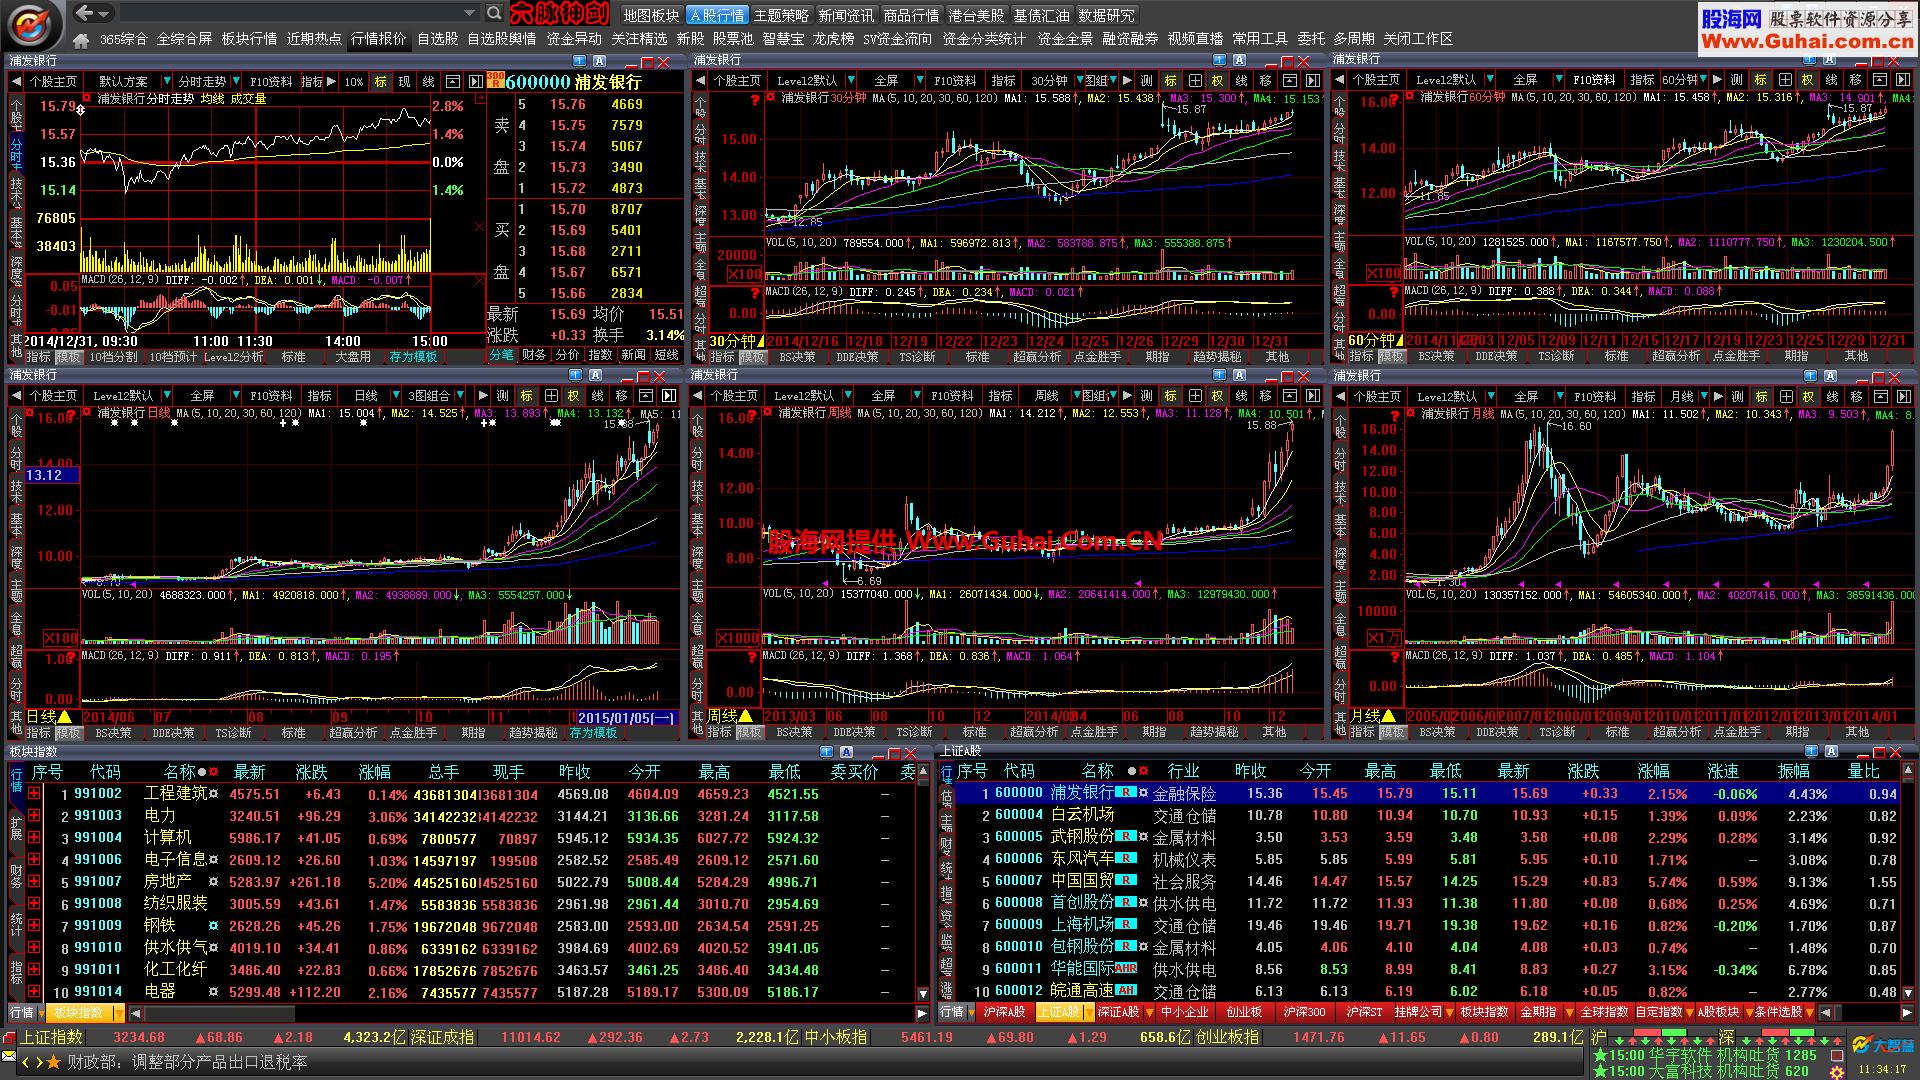Expand the 日线 period dropdown in daily panel

(396, 396)
